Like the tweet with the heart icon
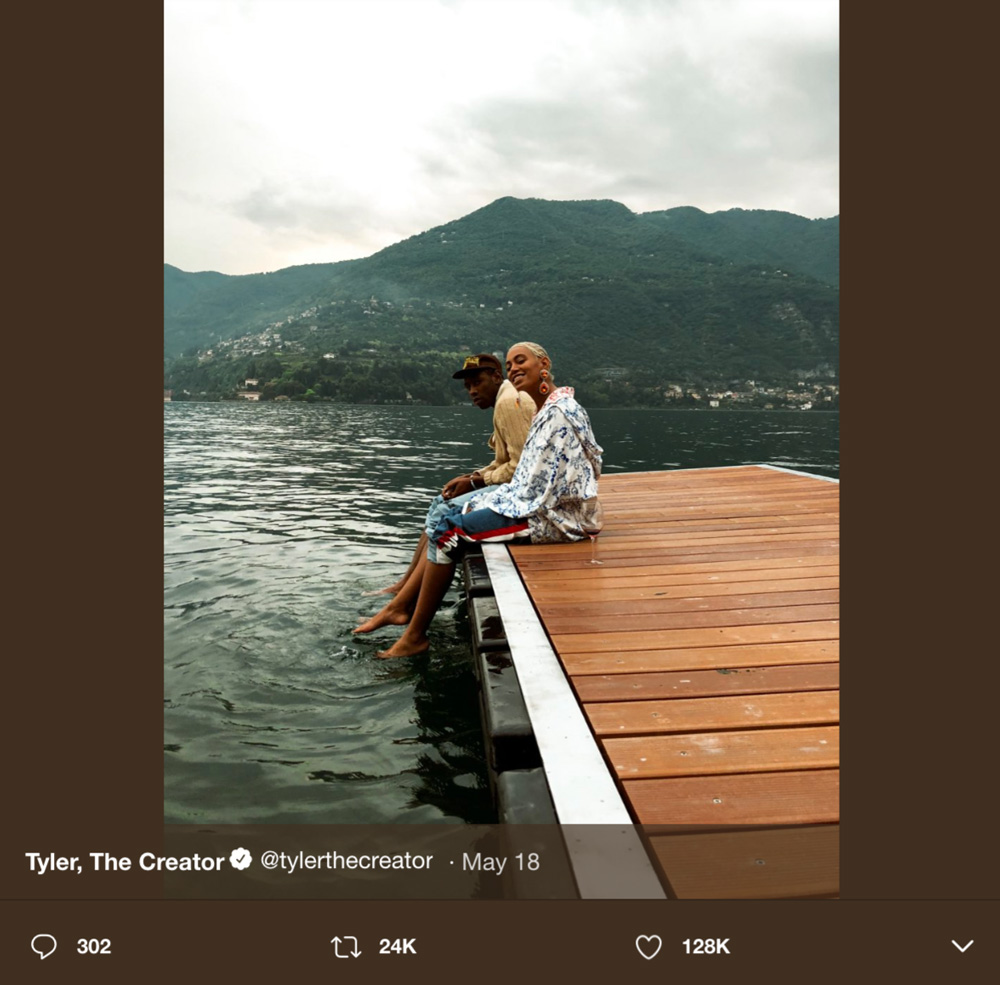 point(649,947)
